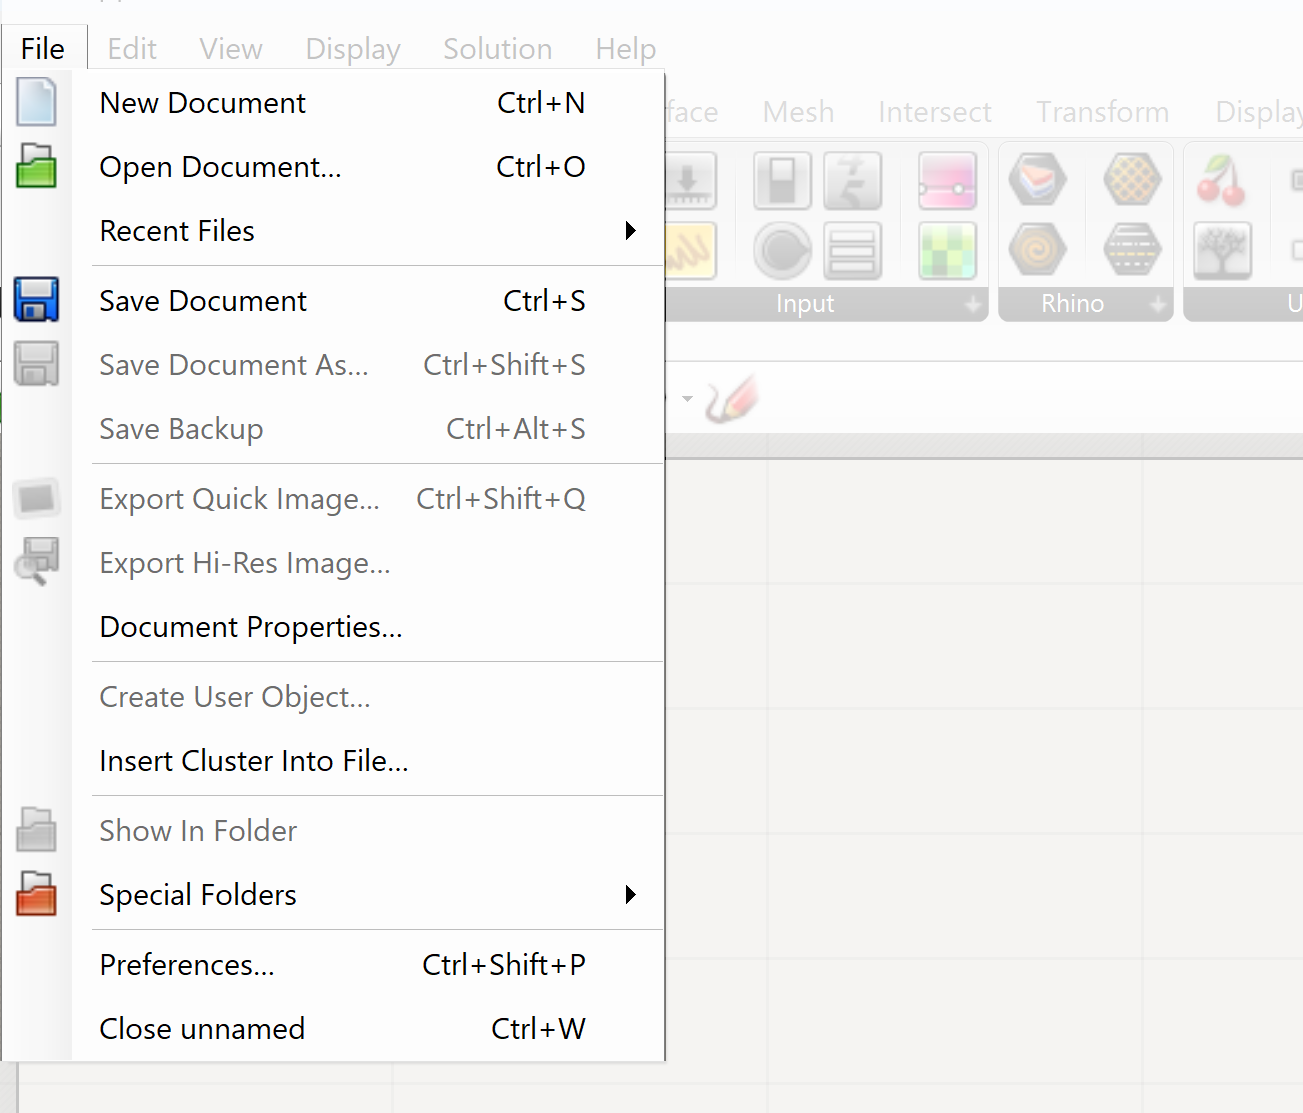Select the Control Knob component icon

[x=782, y=250]
